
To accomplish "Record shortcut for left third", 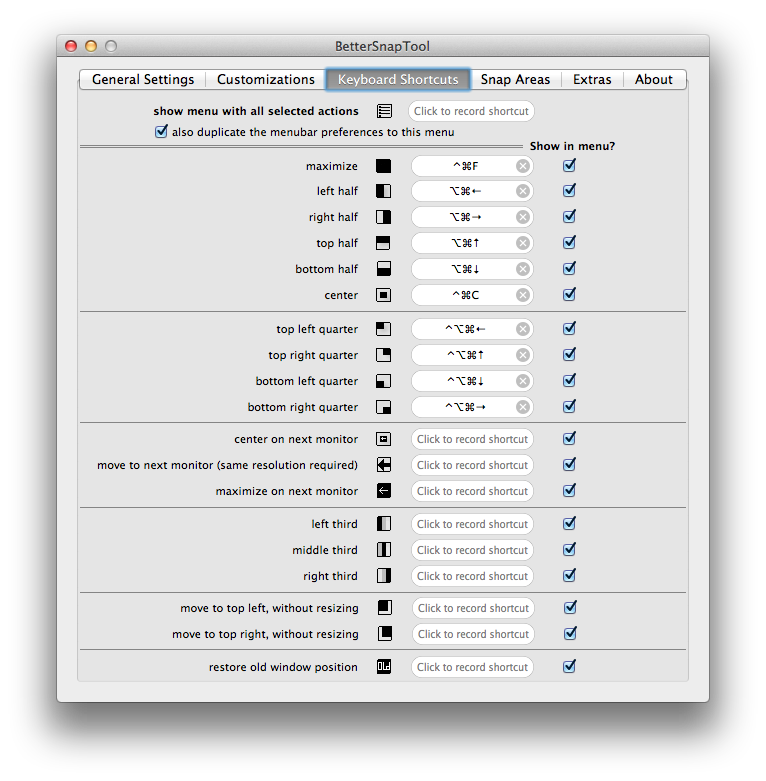I will click(x=472, y=524).
